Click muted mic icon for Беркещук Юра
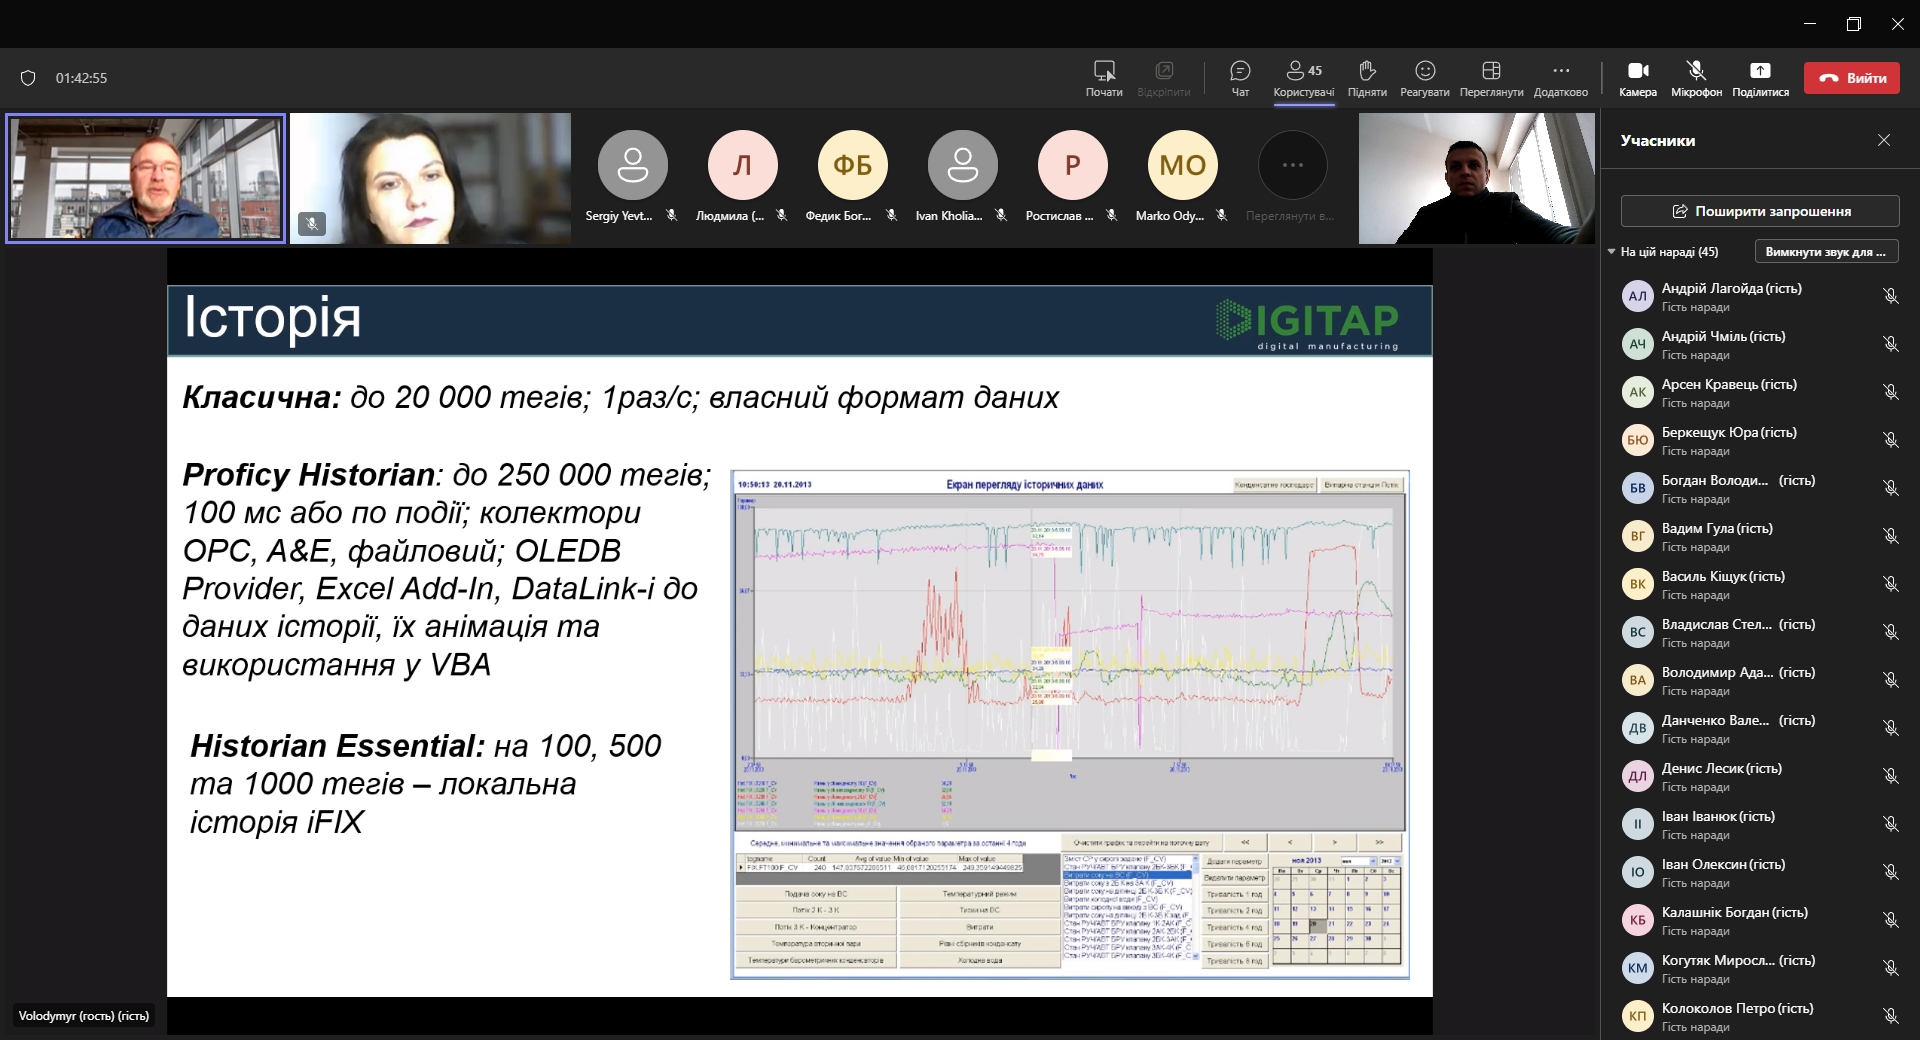Image resolution: width=1920 pixels, height=1040 pixels. coord(1890,440)
